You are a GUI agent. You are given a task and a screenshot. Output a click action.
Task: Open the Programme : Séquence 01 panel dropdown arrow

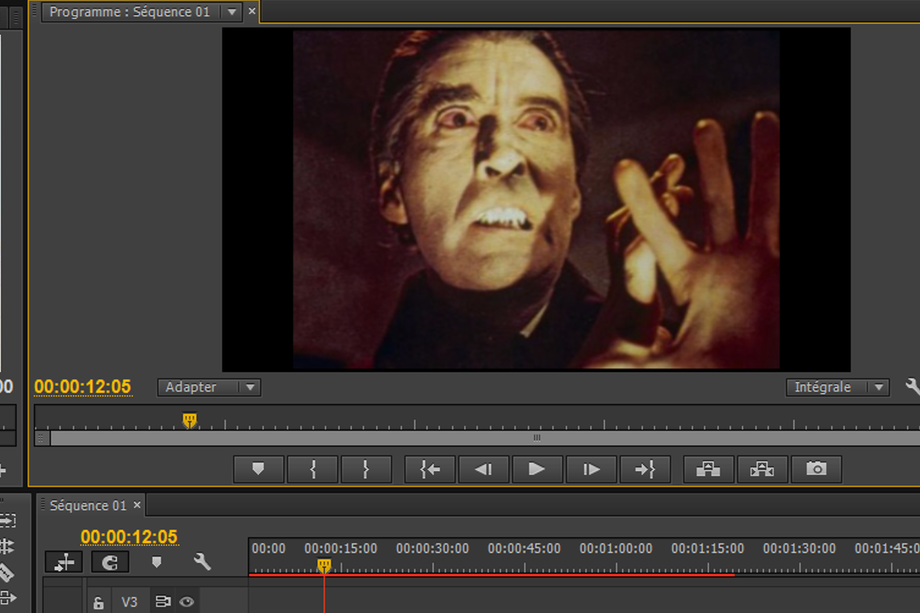[x=232, y=12]
